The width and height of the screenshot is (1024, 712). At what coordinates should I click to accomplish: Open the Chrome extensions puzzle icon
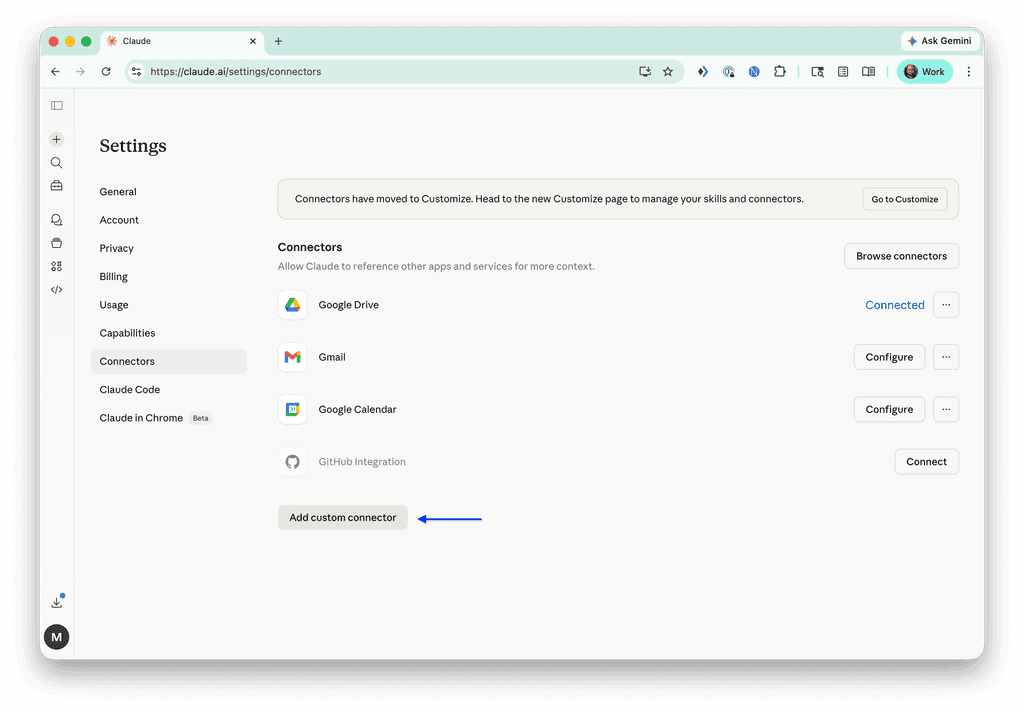(780, 72)
